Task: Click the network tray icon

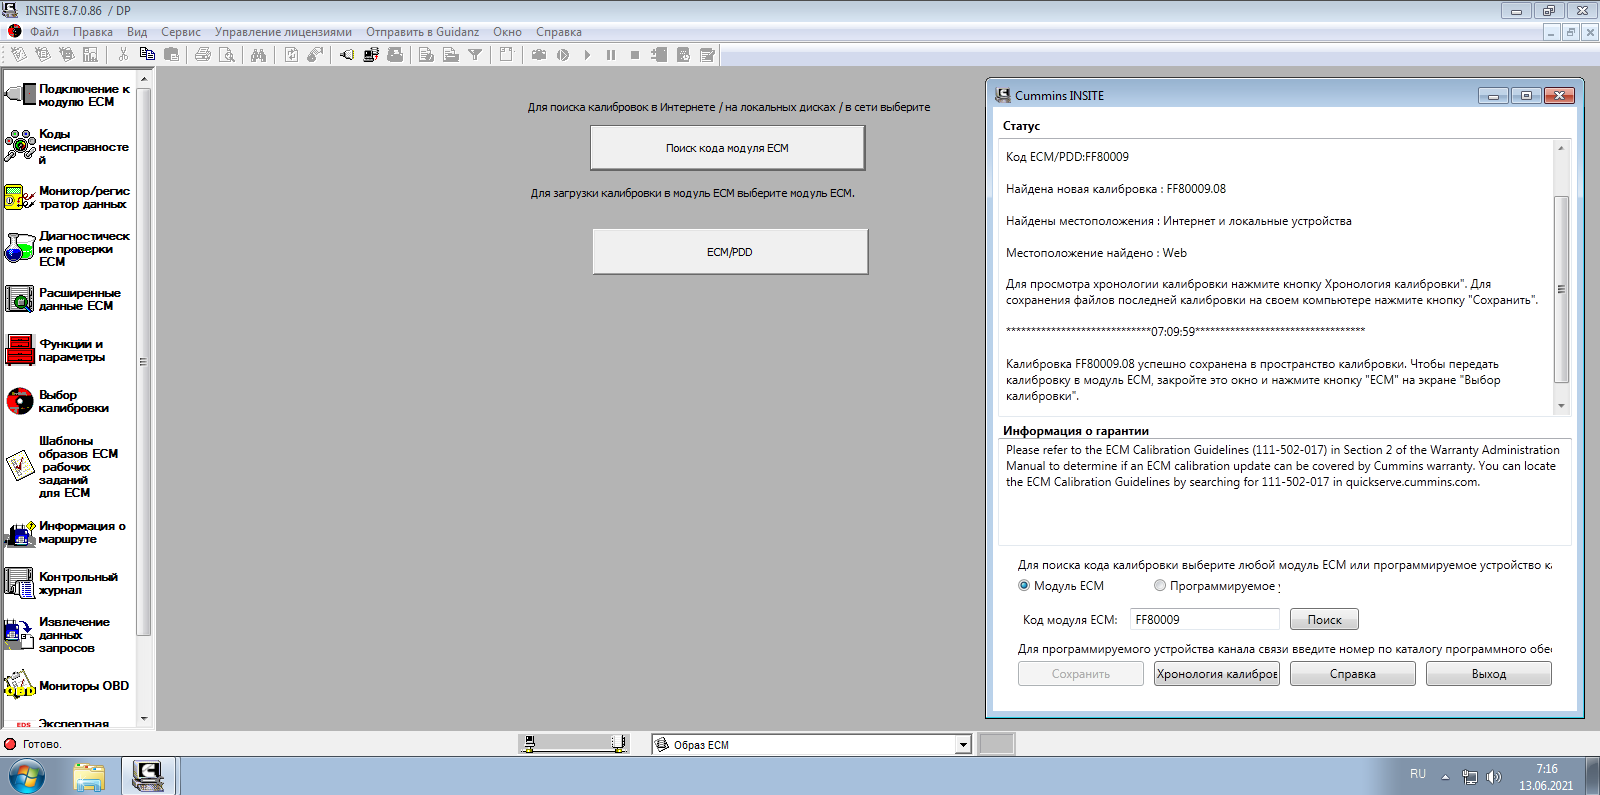Action: point(1469,777)
